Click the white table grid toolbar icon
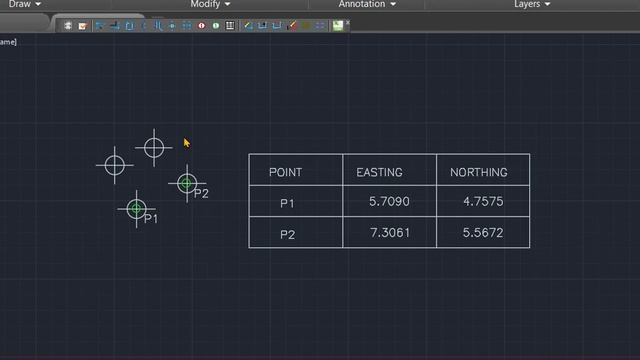 coord(230,26)
